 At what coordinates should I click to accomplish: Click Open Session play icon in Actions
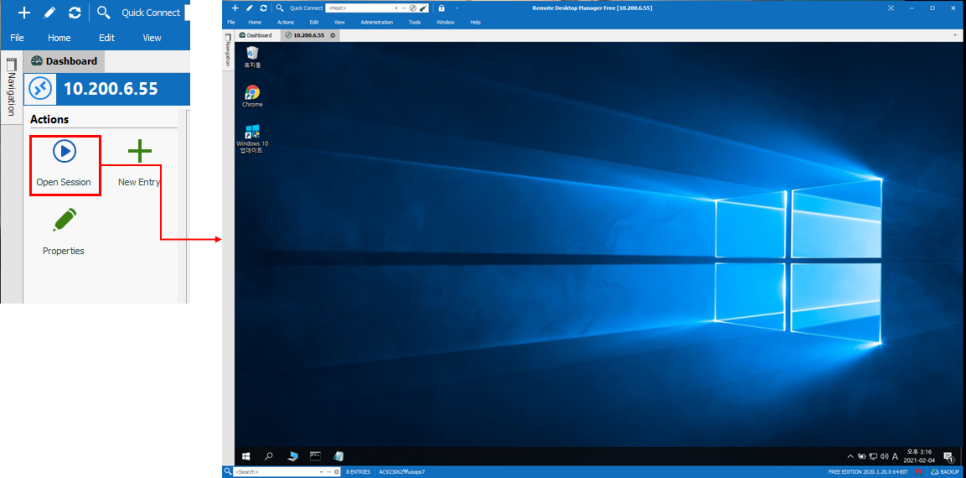64,151
